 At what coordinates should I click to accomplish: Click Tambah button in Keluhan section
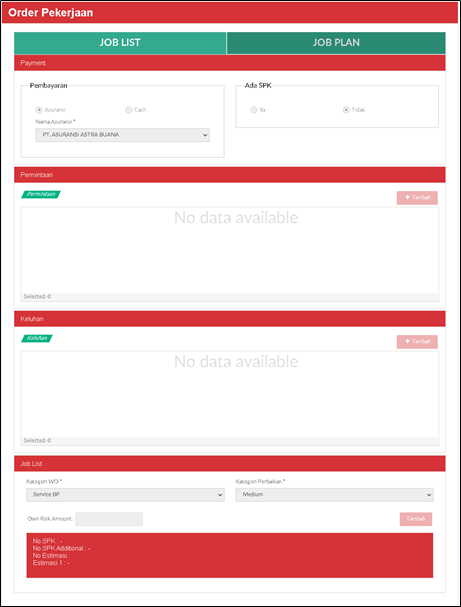417,342
